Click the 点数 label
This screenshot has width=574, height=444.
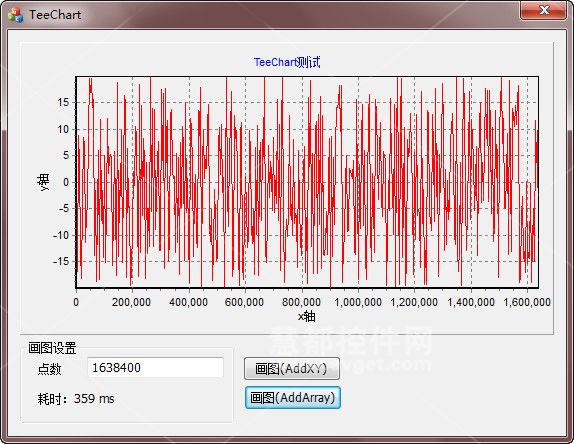tap(49, 369)
